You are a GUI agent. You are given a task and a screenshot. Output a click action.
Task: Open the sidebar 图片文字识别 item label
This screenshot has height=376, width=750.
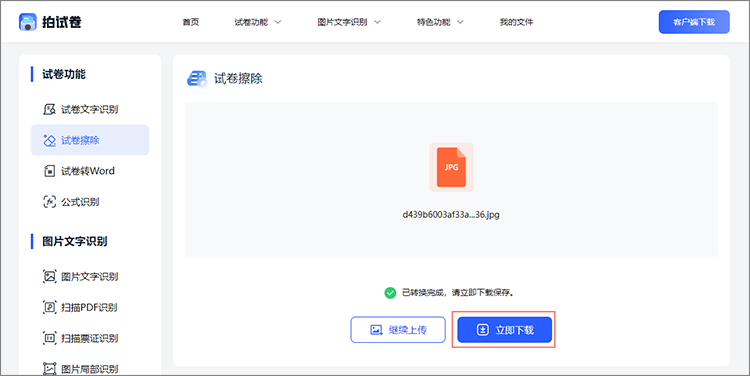tap(90, 276)
